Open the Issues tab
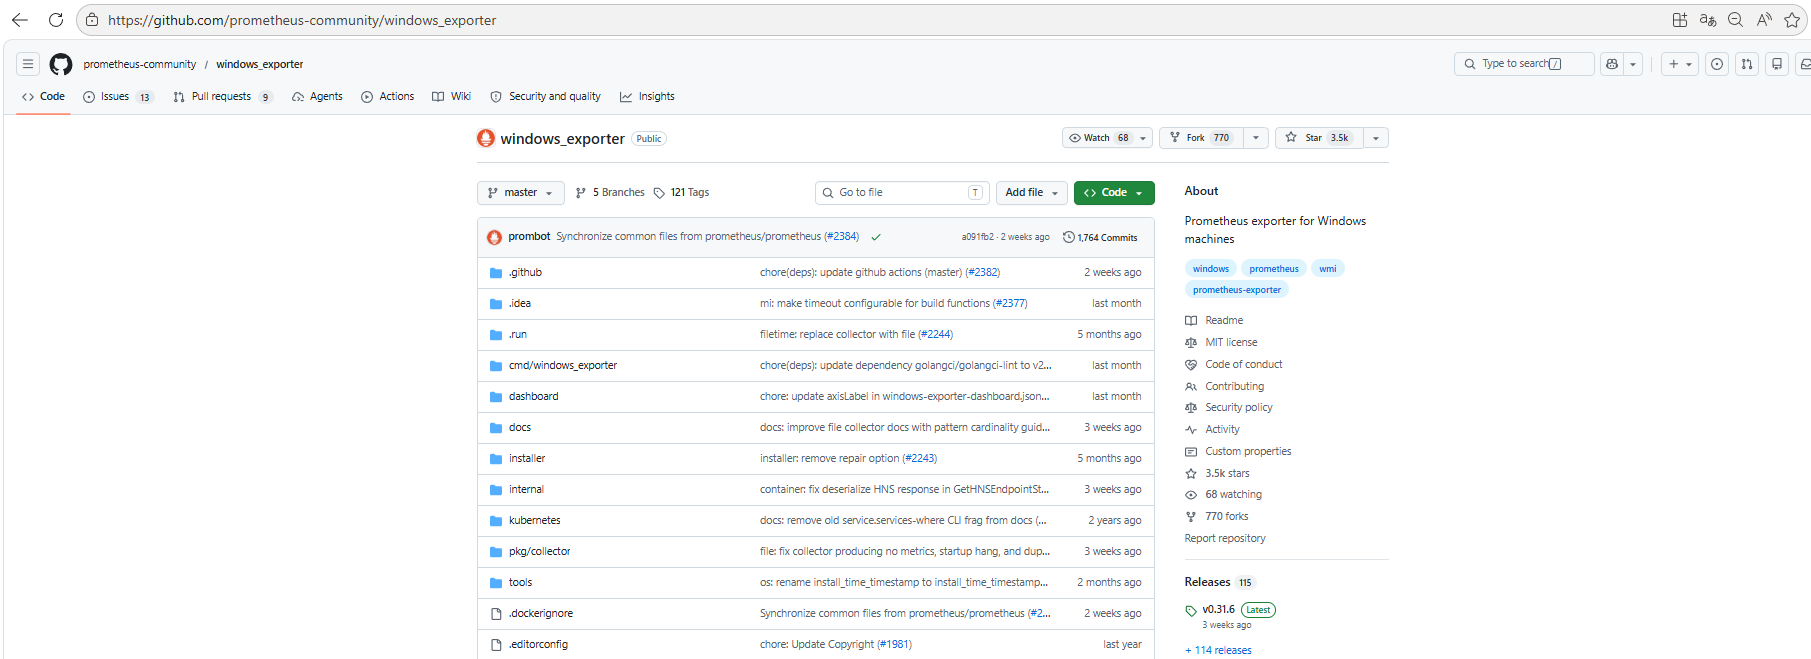The image size is (1811, 659). point(118,97)
